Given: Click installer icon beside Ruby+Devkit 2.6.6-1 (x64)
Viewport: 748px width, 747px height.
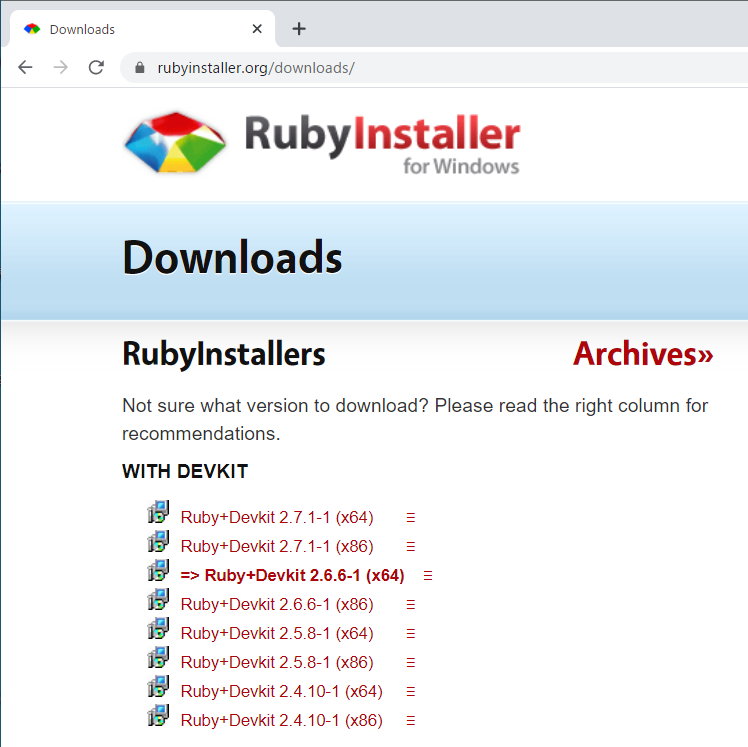Looking at the screenshot, I should point(158,572).
